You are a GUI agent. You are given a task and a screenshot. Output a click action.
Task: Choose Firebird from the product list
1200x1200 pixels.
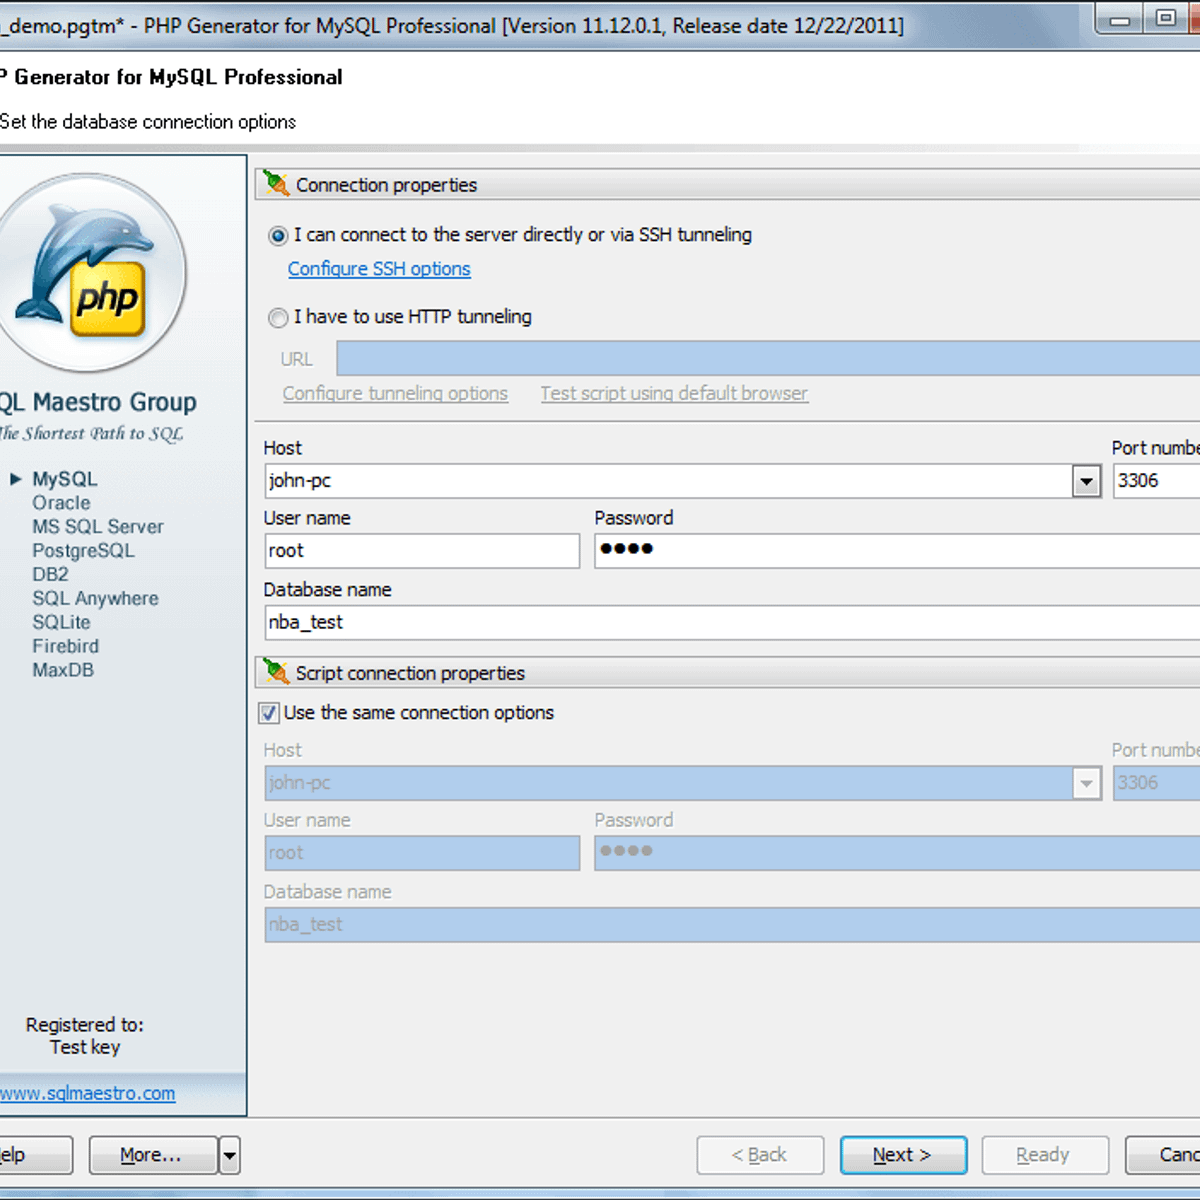(65, 646)
